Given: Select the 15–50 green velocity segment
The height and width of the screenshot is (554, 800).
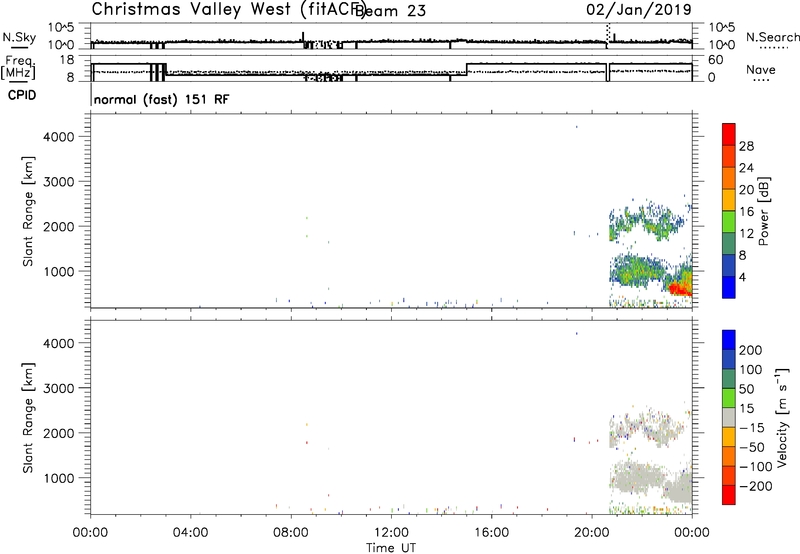Looking at the screenshot, I should (x=729, y=398).
